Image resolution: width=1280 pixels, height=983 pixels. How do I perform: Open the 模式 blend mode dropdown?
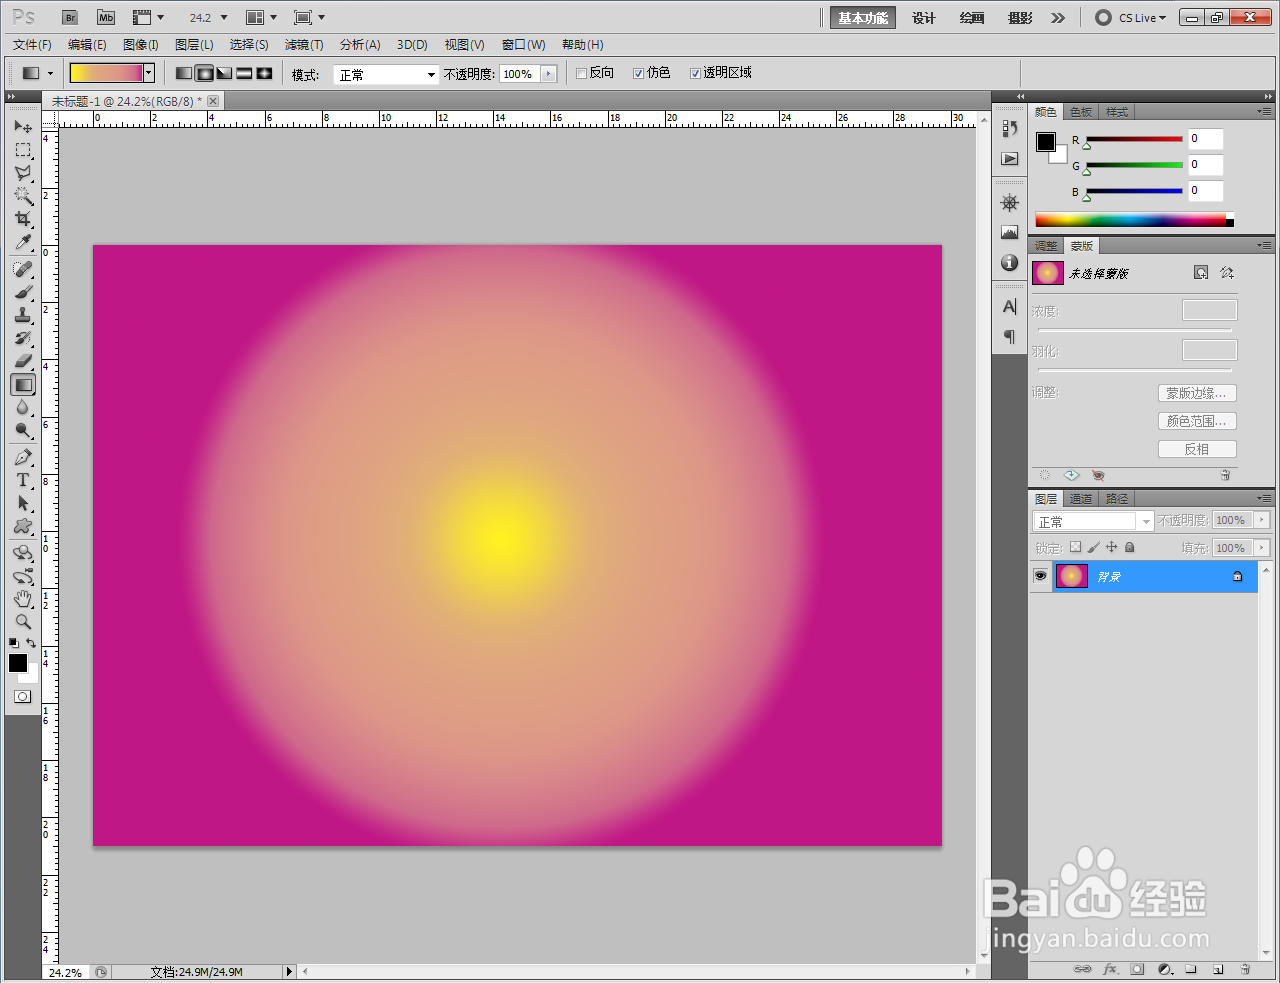click(386, 75)
